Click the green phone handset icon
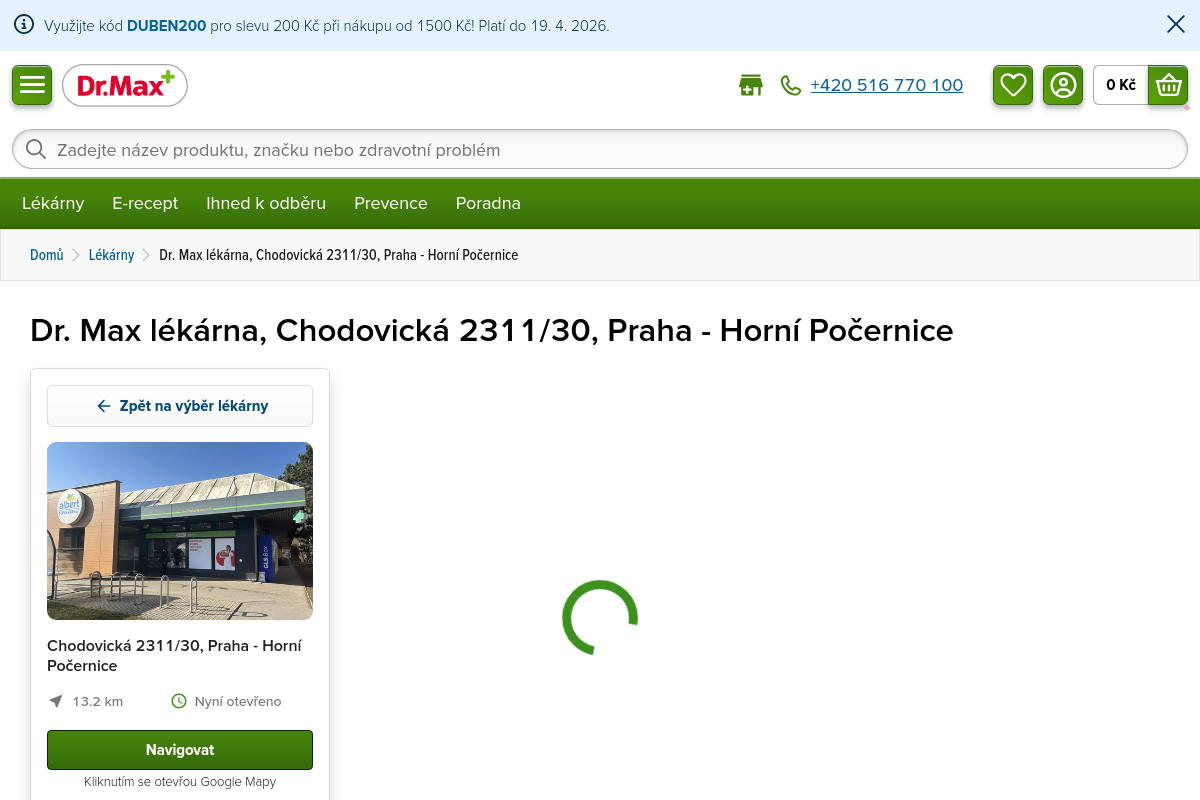This screenshot has width=1200, height=800. coord(791,86)
